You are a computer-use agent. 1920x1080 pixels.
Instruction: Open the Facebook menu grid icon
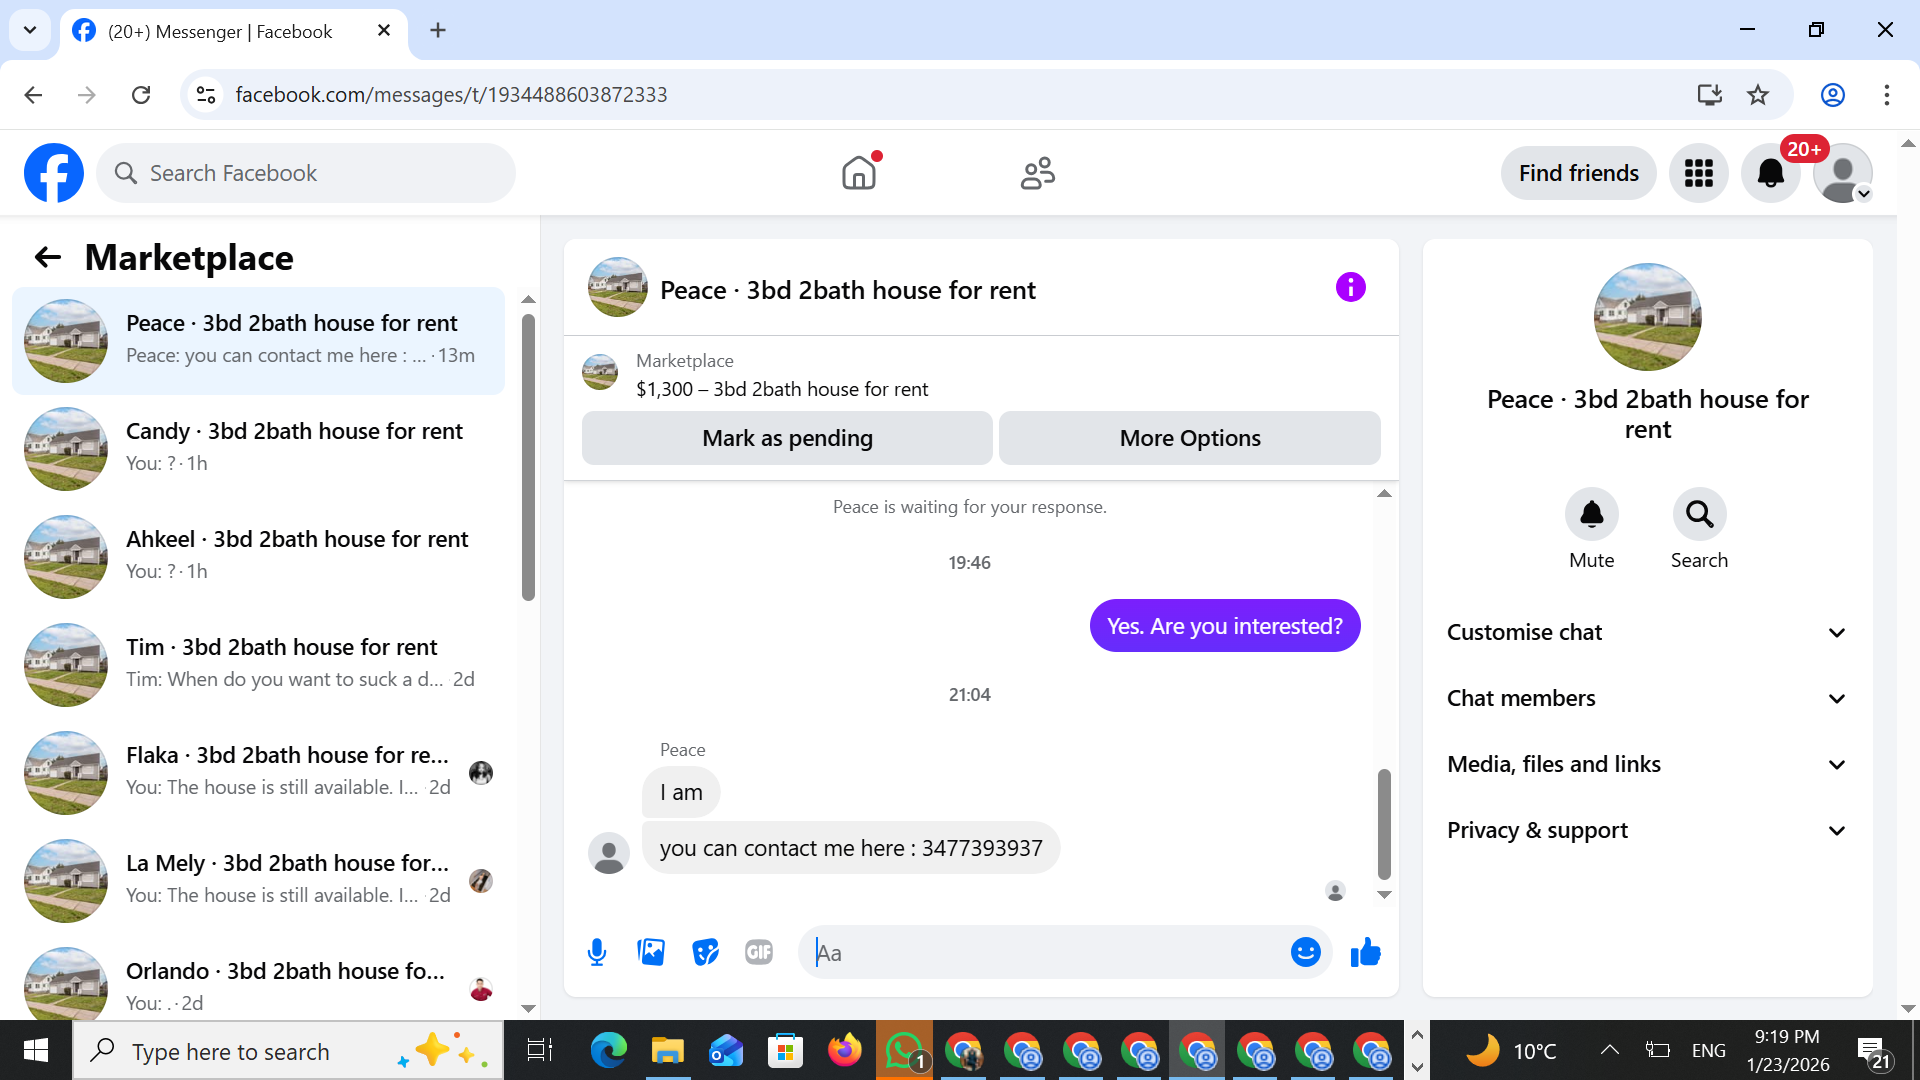[x=1698, y=173]
